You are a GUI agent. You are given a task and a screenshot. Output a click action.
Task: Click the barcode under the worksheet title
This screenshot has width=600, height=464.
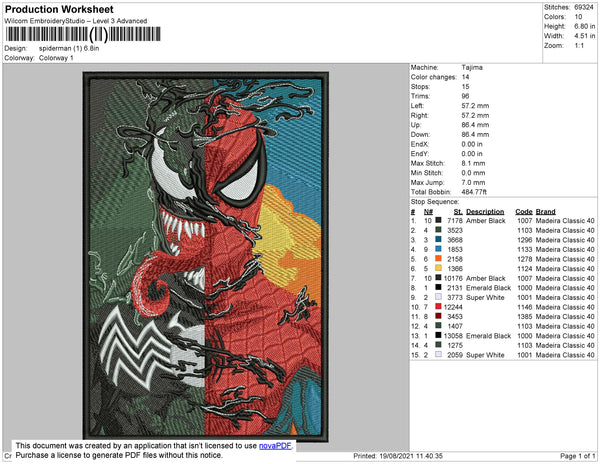coord(83,34)
